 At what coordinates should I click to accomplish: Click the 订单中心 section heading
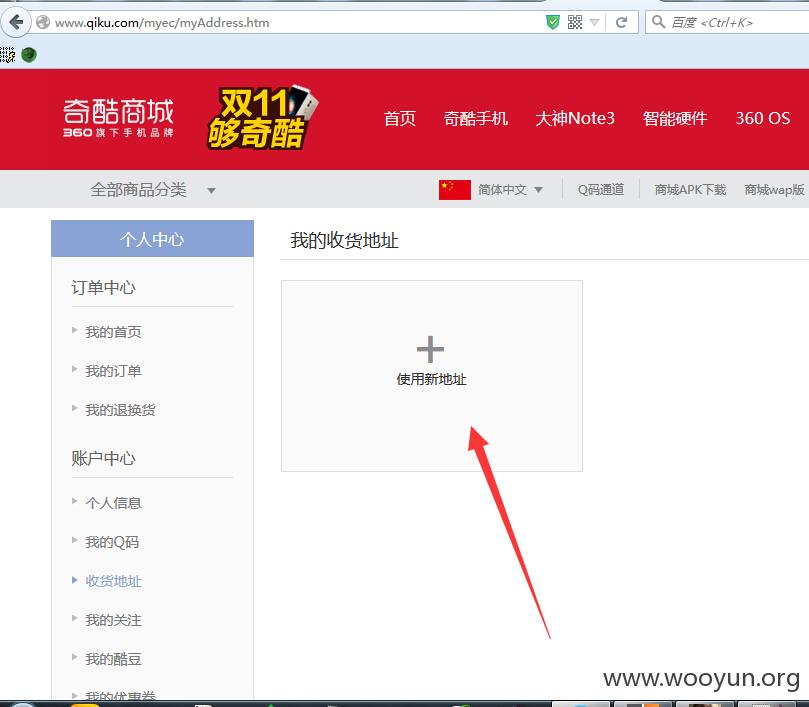[x=103, y=287]
